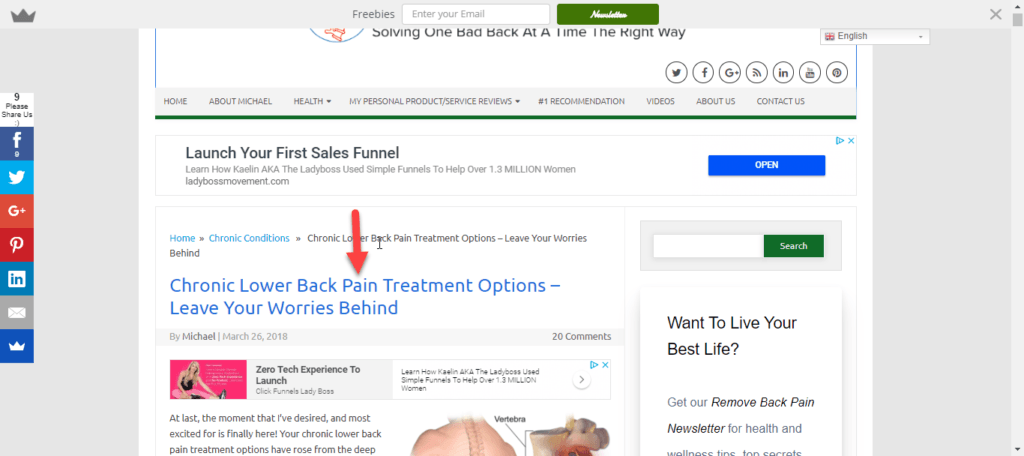Click the email share icon in sidebar

tap(17, 313)
